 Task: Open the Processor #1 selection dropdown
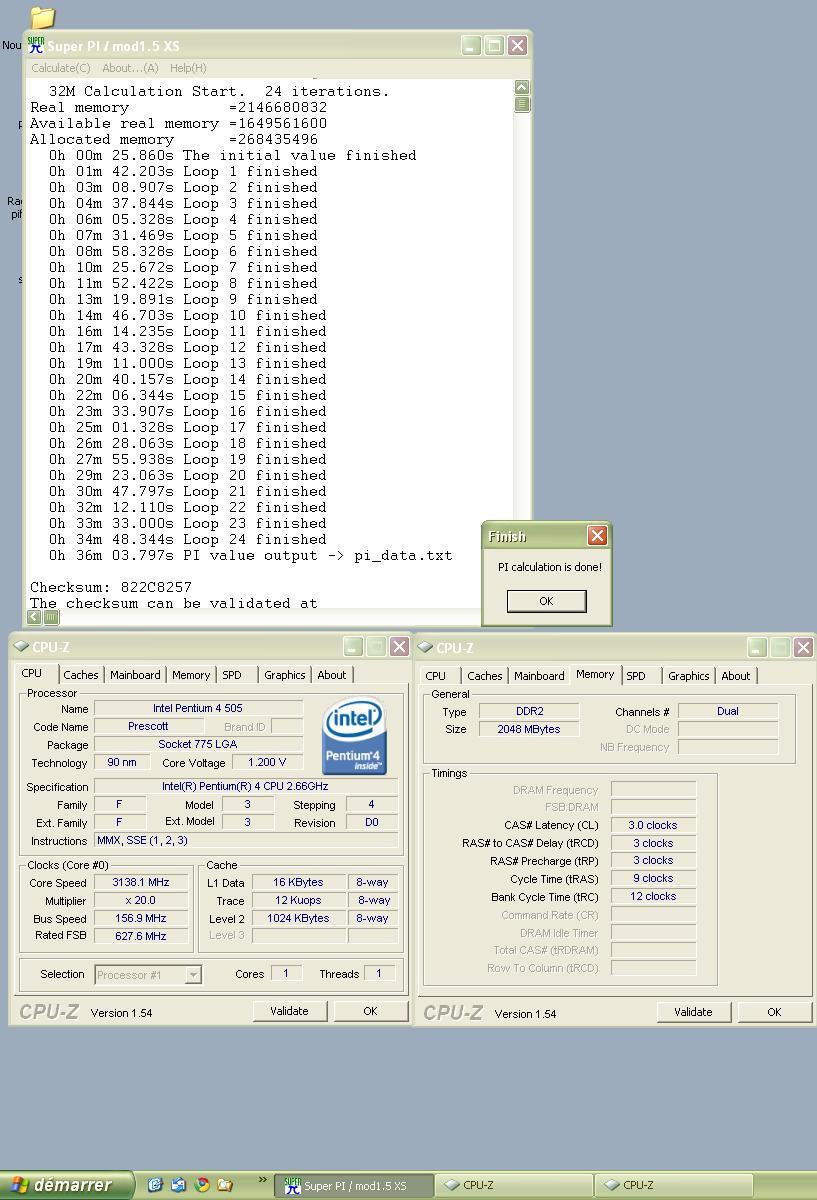[x=148, y=974]
